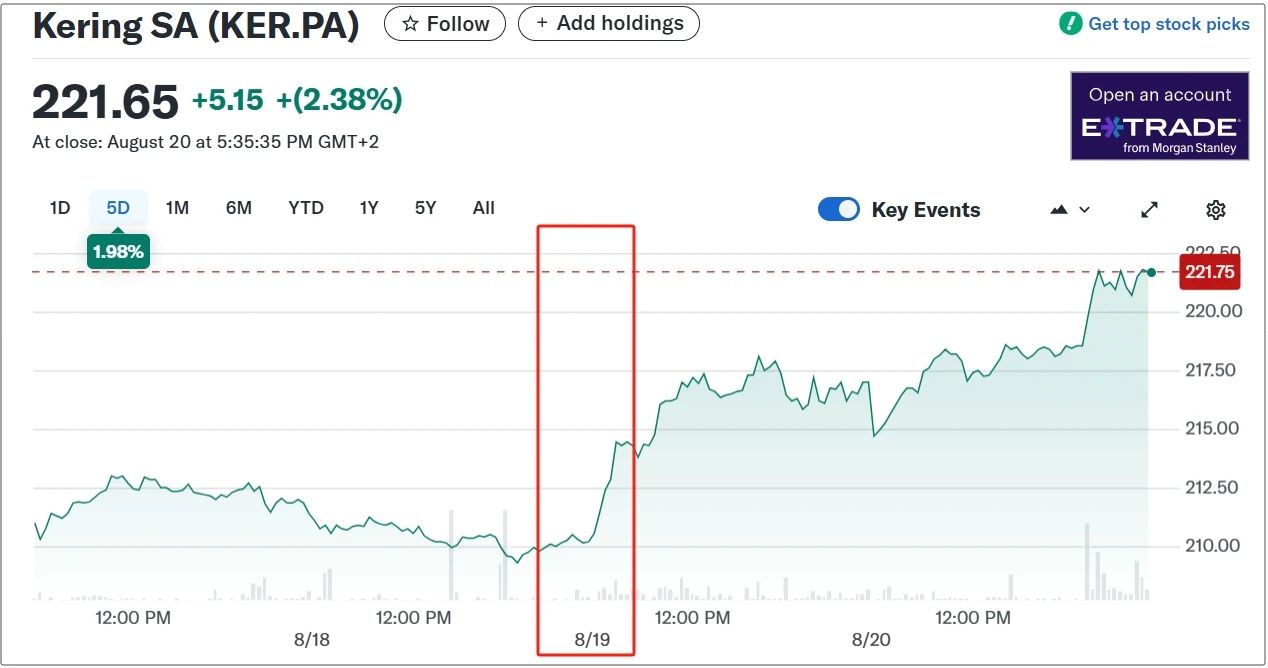Click the Add holdings button
This screenshot has height=668, width=1268.
(608, 24)
